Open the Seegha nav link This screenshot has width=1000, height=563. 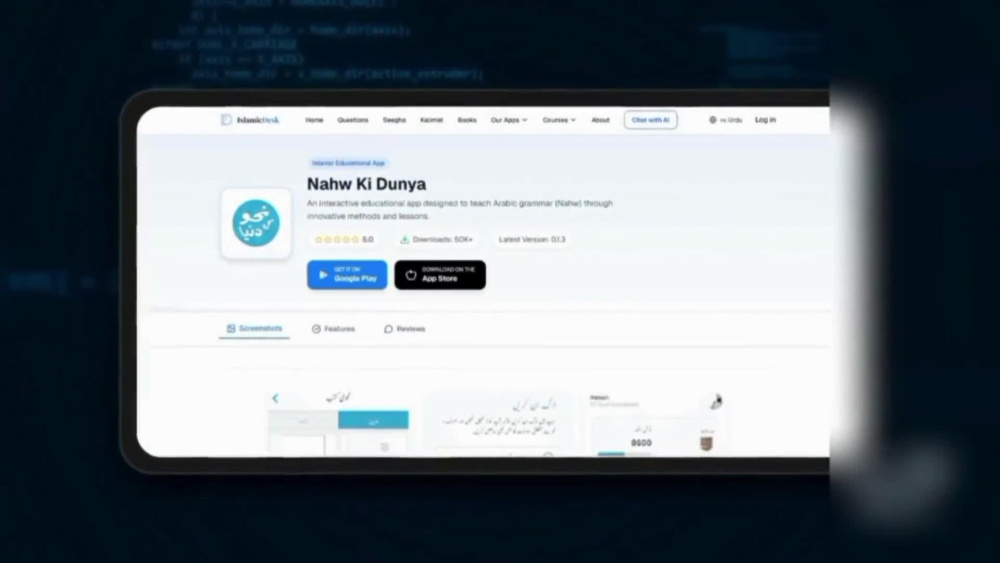(394, 120)
